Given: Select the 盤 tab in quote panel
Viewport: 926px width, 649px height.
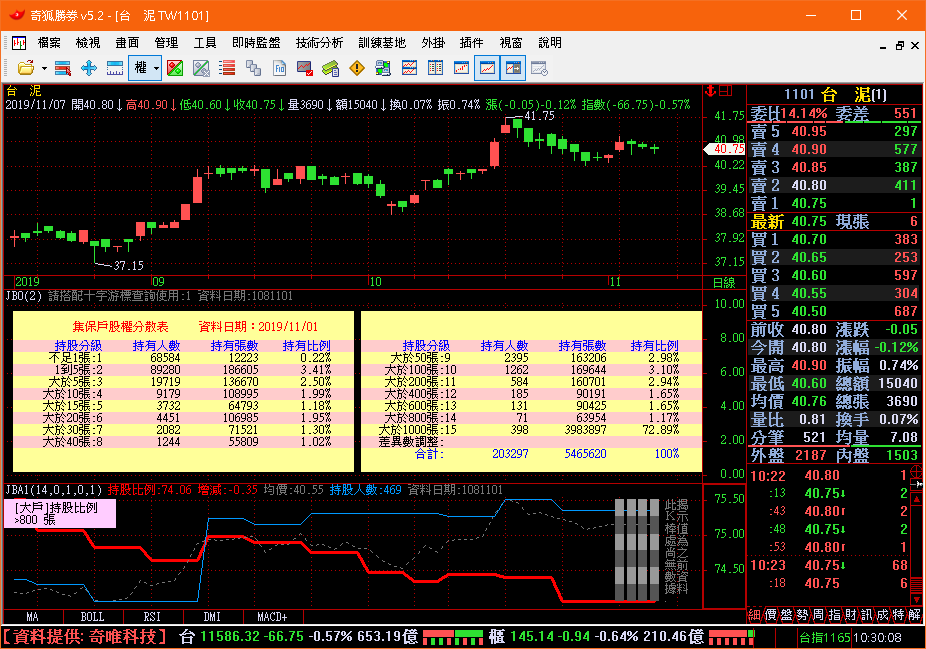Looking at the screenshot, I should pyautogui.click(x=786, y=615).
